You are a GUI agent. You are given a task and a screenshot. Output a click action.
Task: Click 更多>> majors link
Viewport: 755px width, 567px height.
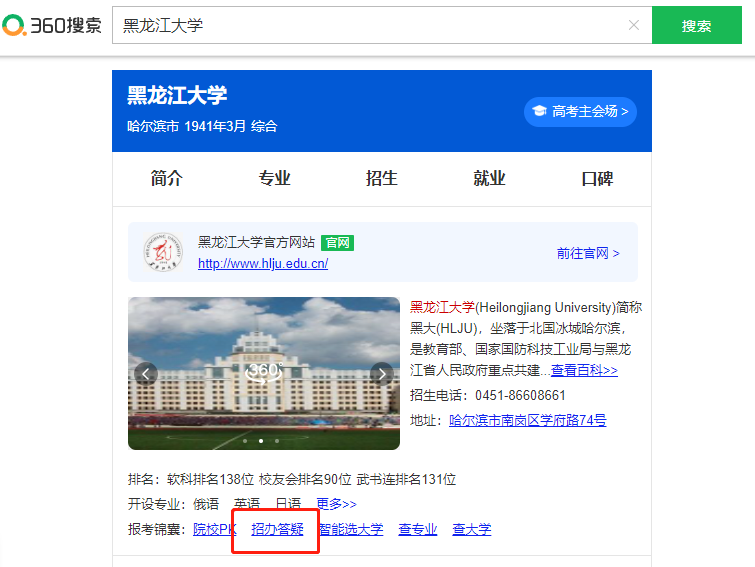337,504
